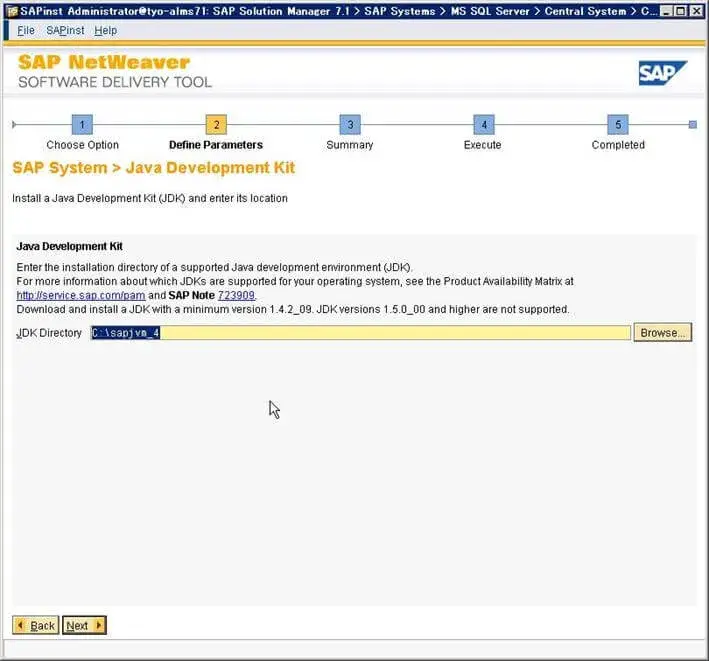The height and width of the screenshot is (661, 709).
Task: Select step 3 Summary marker
Action: point(350,124)
